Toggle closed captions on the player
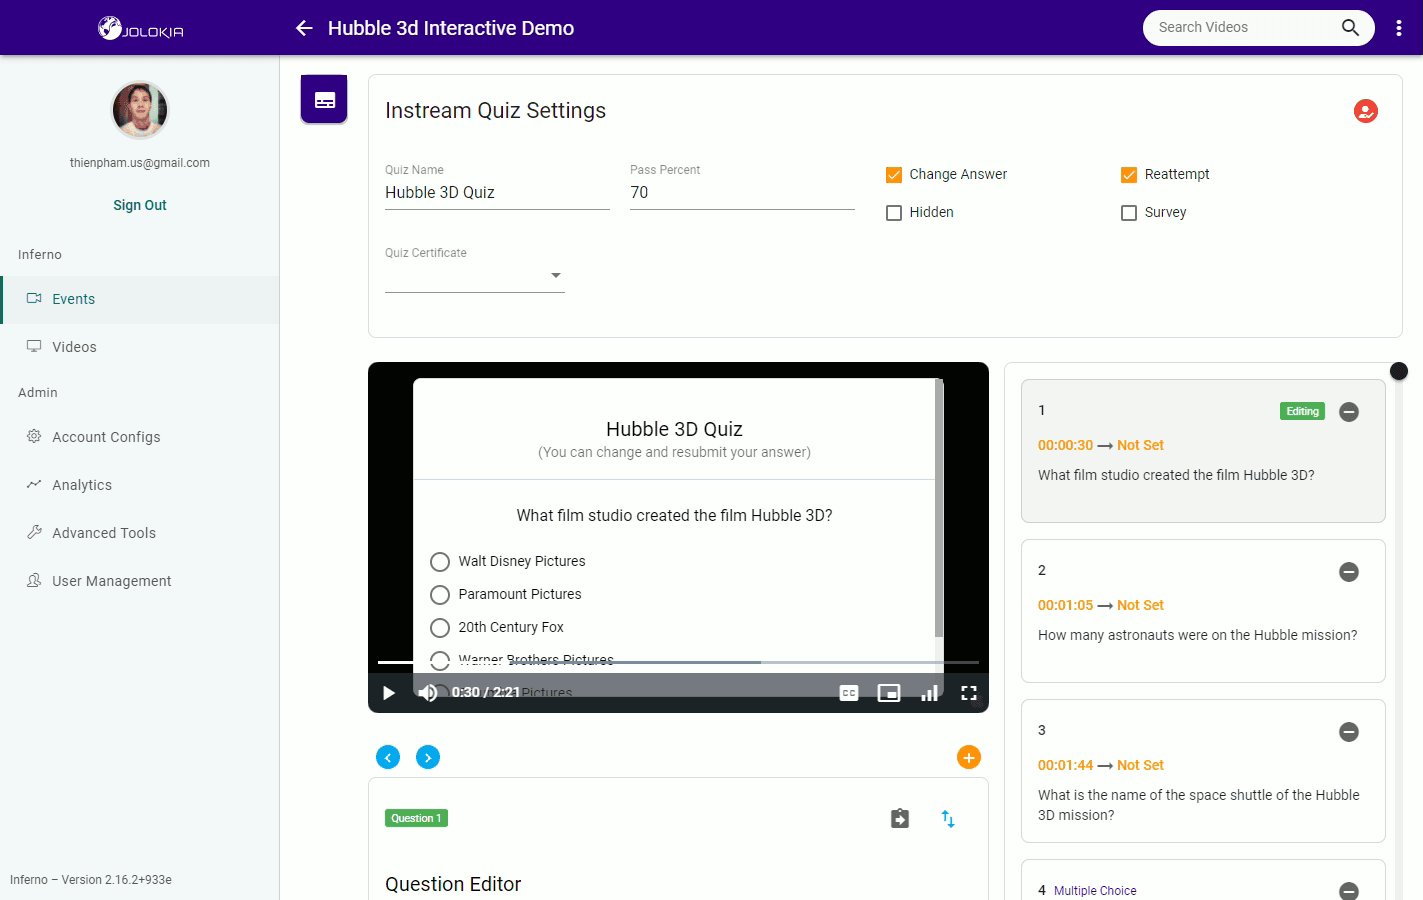The height and width of the screenshot is (900, 1423). [x=849, y=693]
